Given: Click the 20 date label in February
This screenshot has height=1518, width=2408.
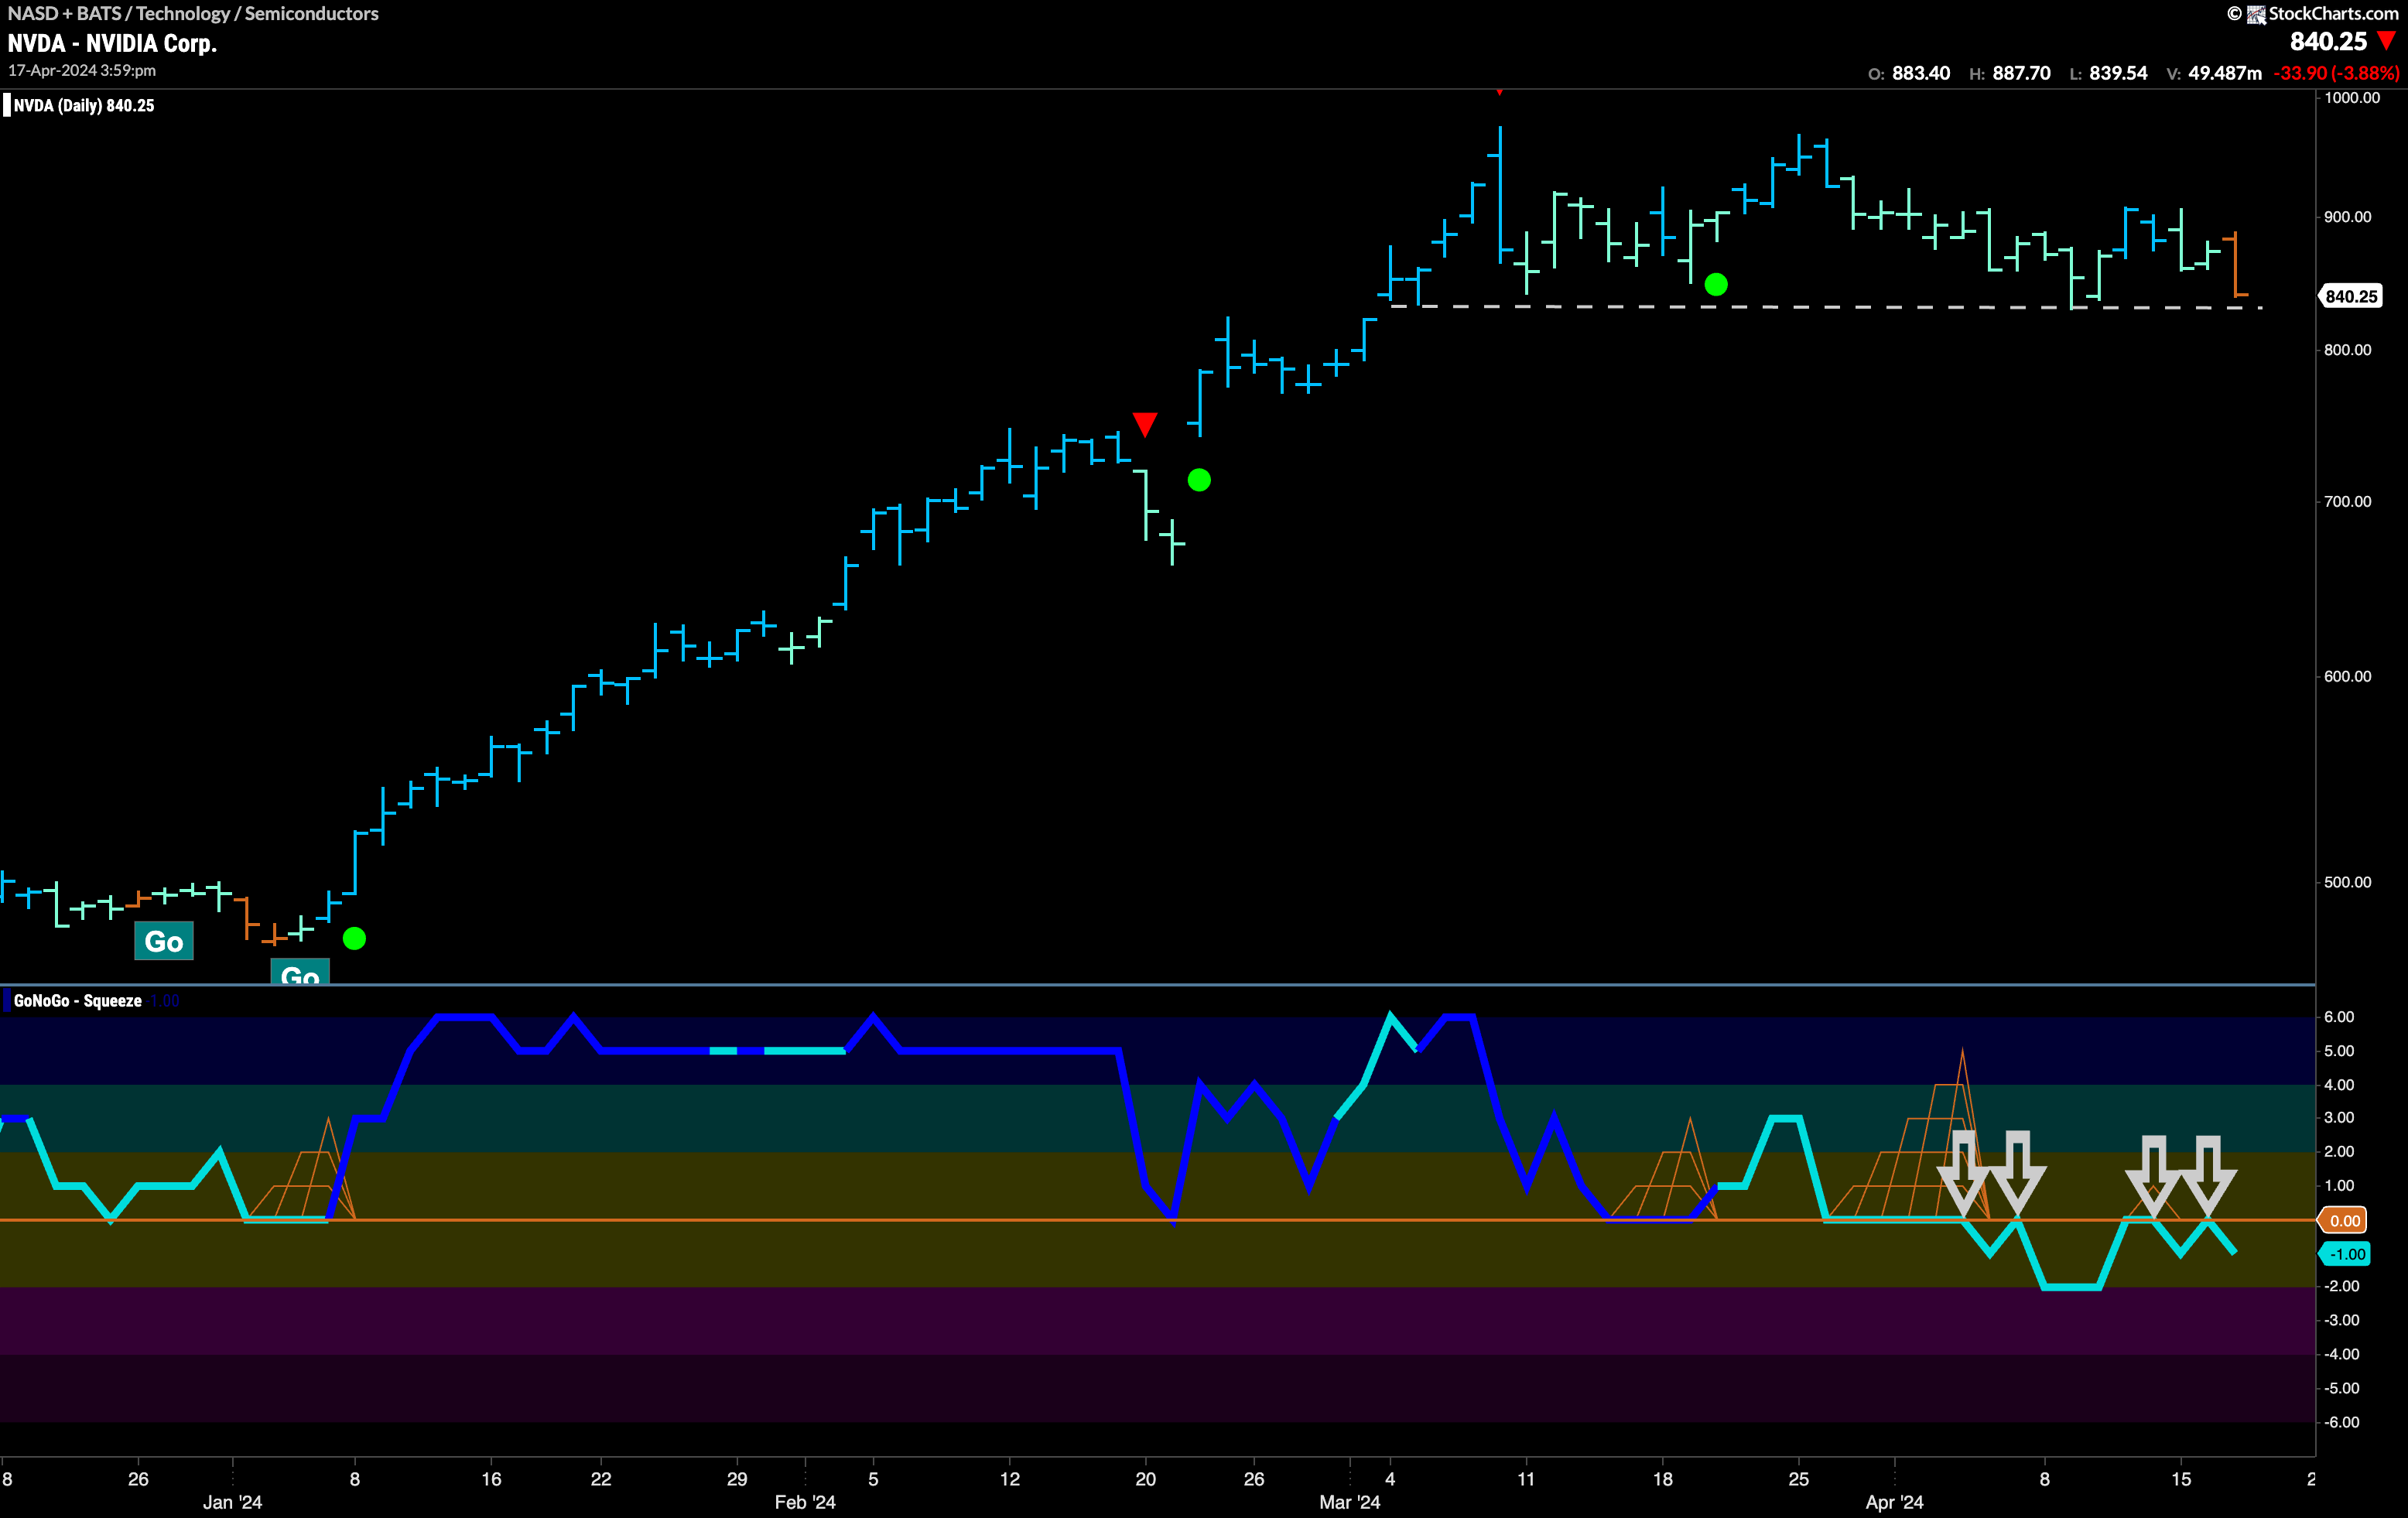Looking at the screenshot, I should click(1146, 1478).
